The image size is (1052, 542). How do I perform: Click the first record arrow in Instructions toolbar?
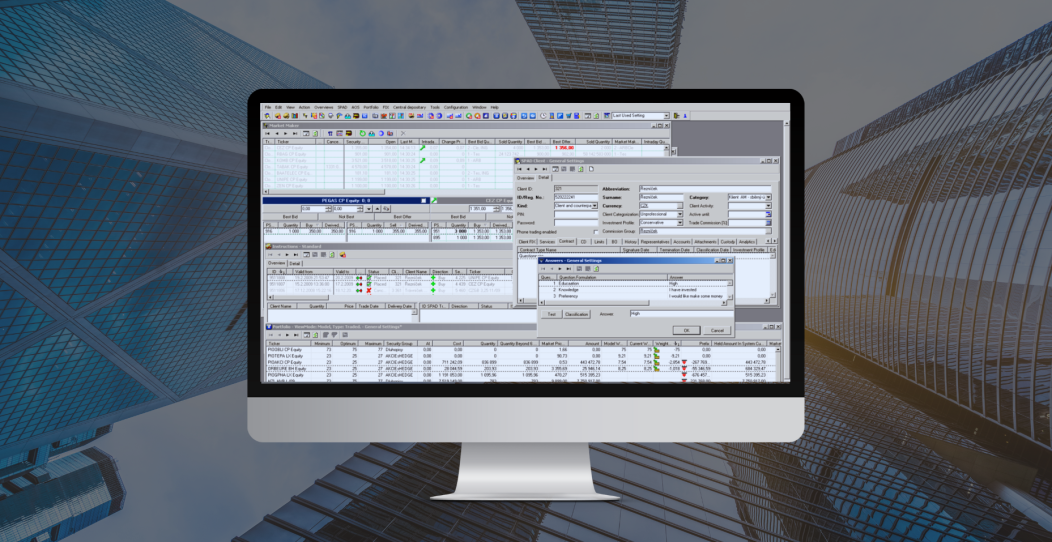coord(270,254)
